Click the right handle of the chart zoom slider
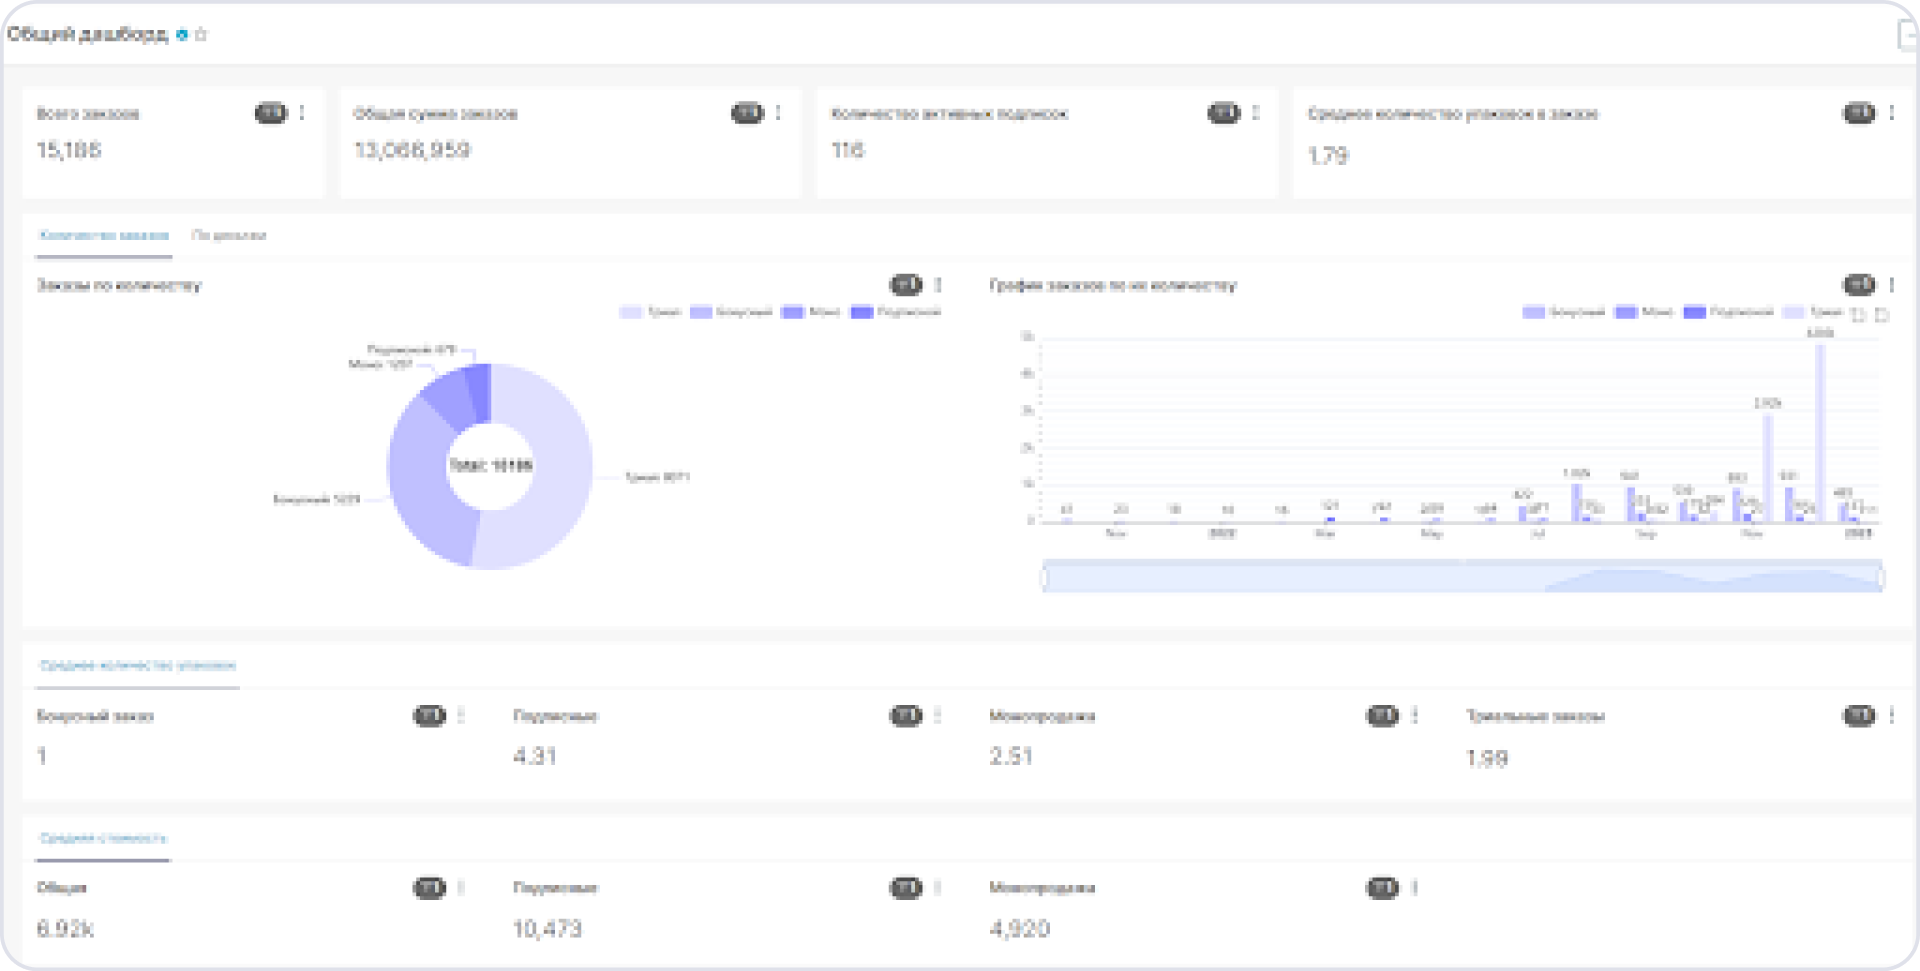The image size is (1920, 971). click(1881, 577)
